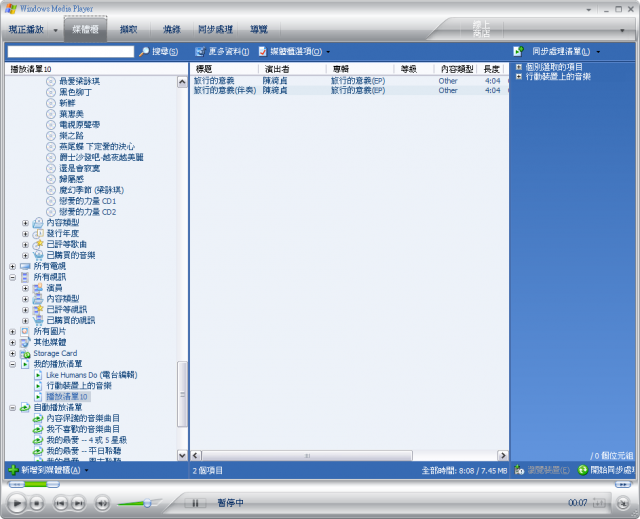Switch to 媒體櫃 tab
640x519 pixels.
click(x=85, y=29)
